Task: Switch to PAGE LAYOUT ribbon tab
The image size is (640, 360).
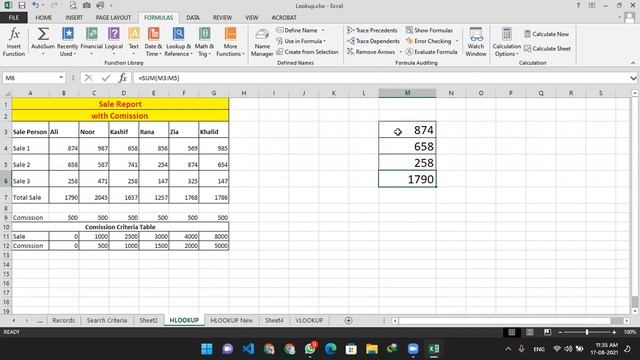Action: pos(113,18)
